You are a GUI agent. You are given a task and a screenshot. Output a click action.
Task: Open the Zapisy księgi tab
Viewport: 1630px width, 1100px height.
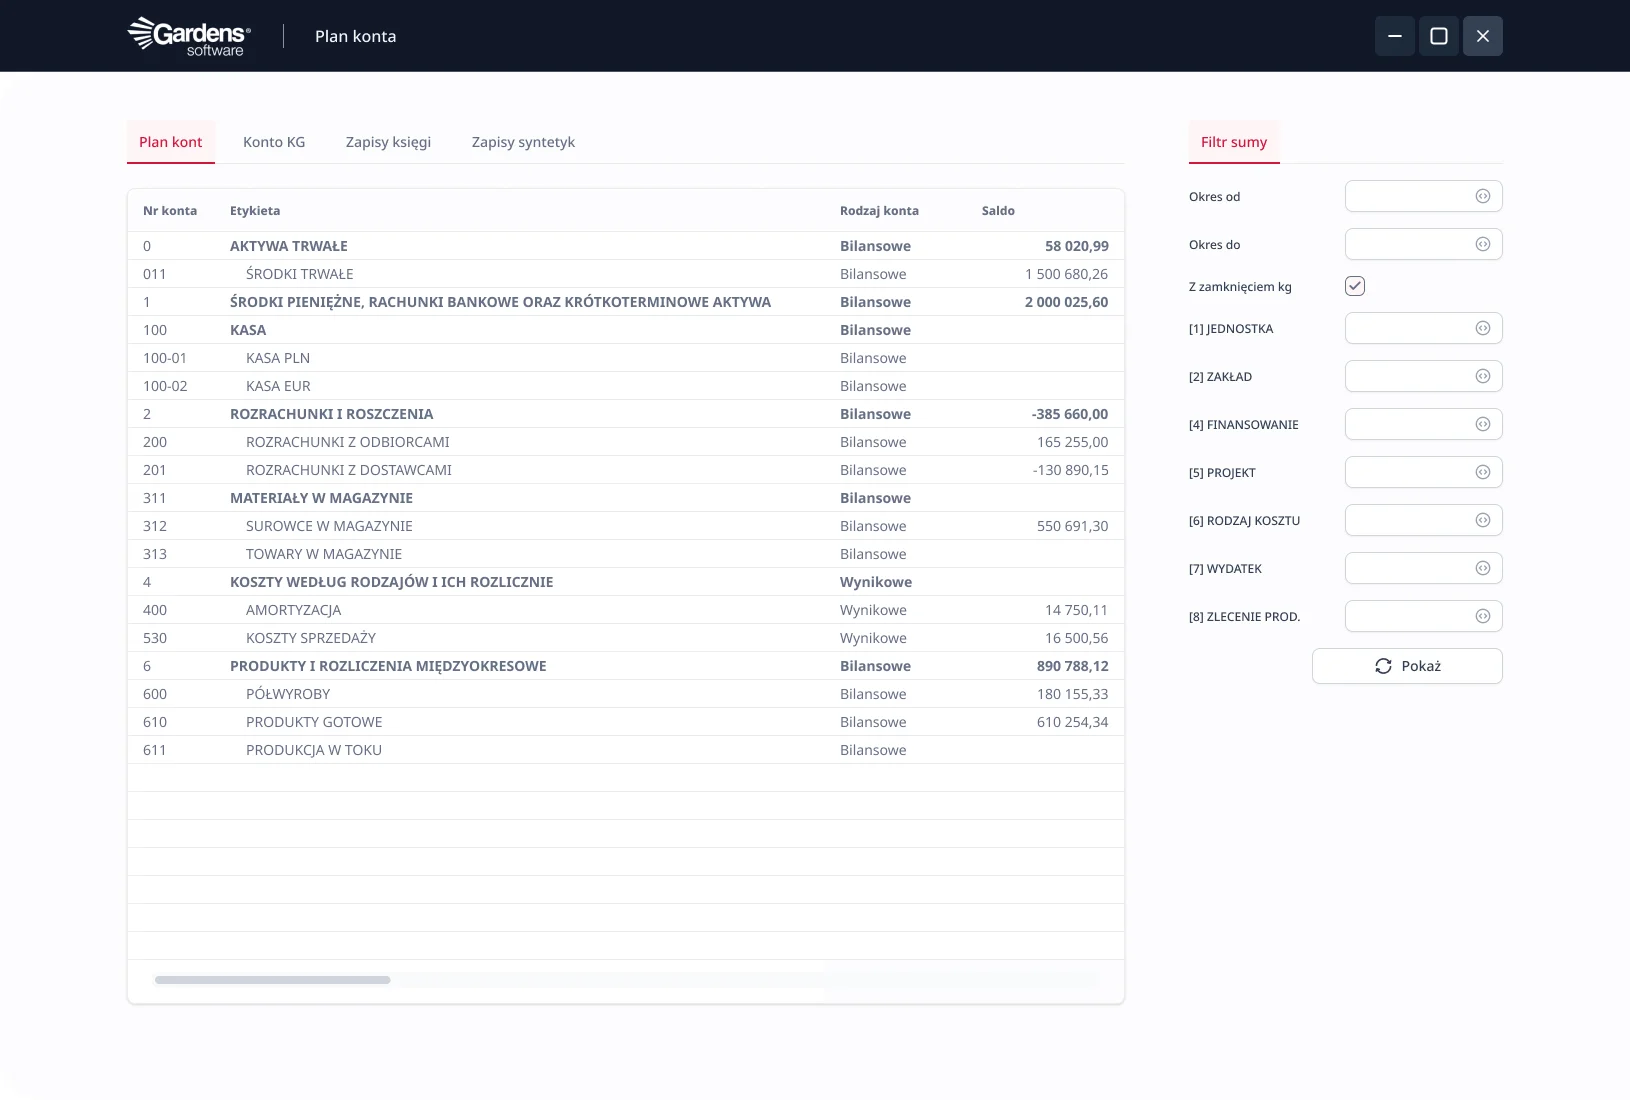pos(388,142)
